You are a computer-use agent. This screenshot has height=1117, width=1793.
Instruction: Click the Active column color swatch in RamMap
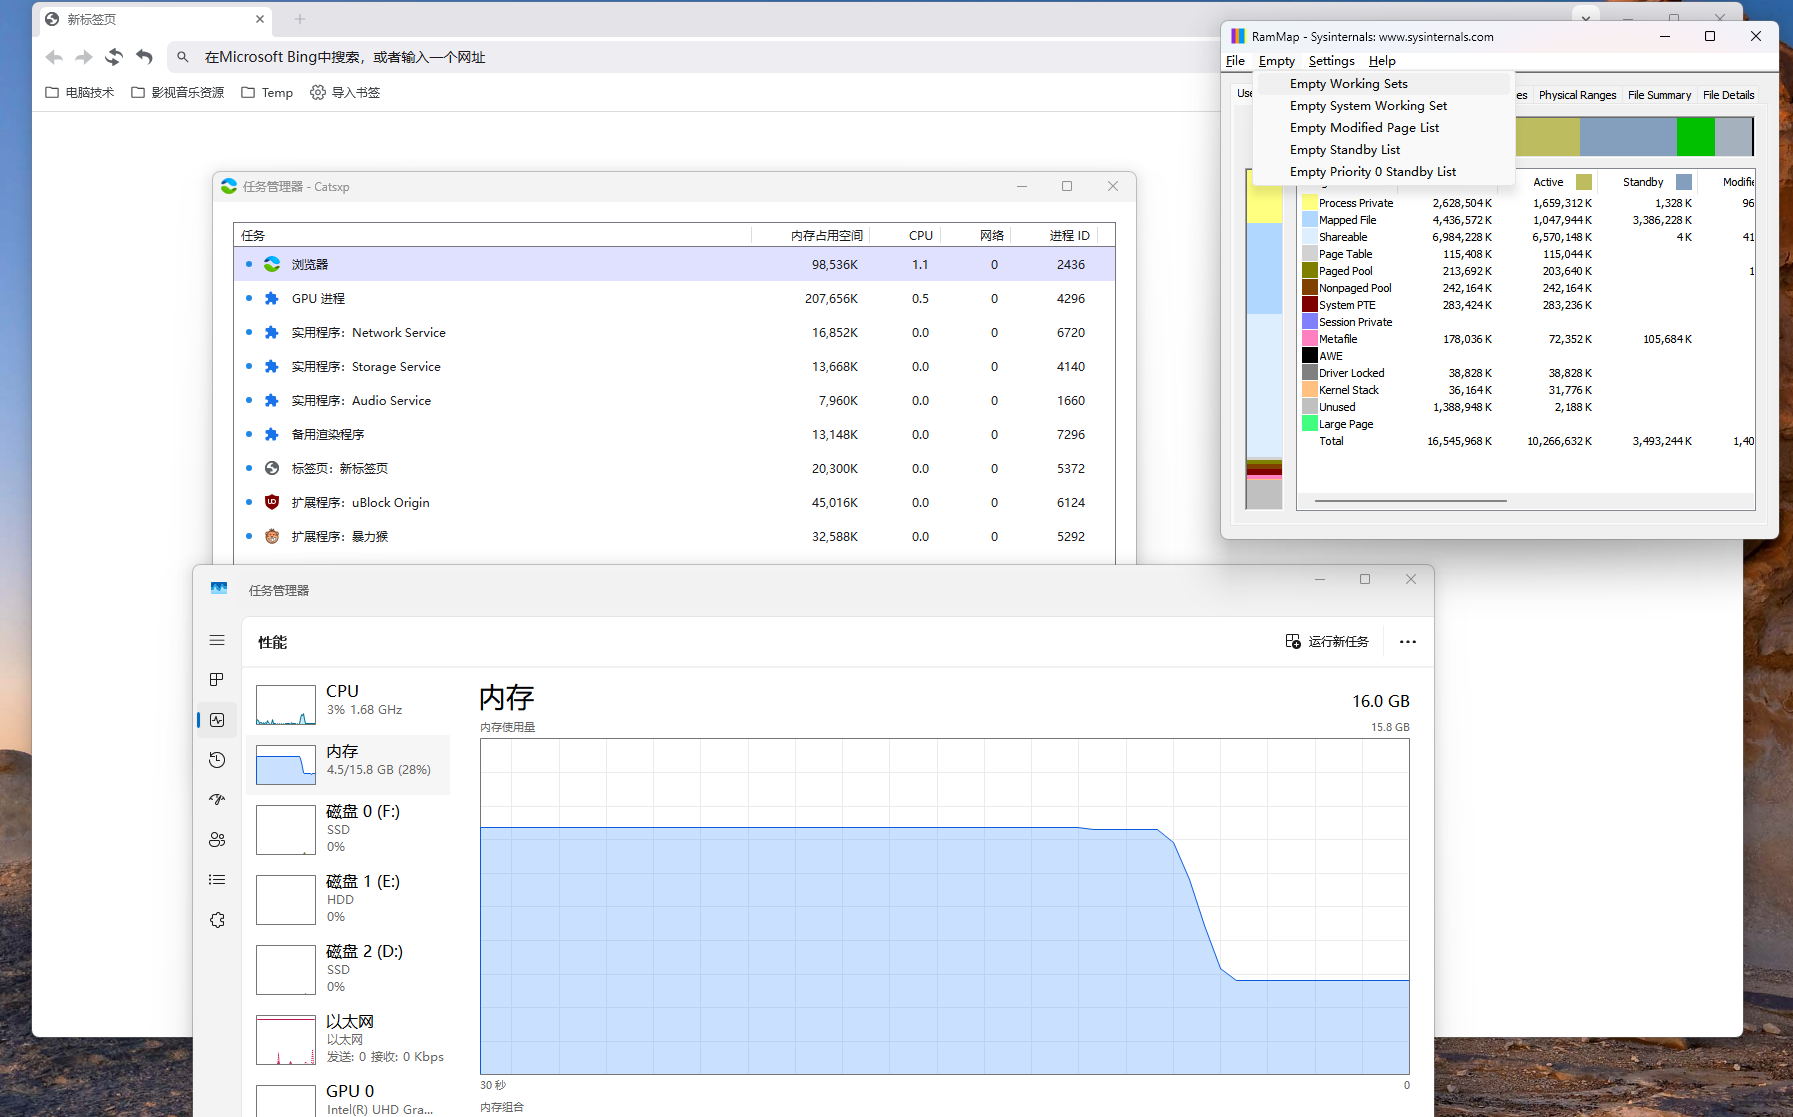[1583, 182]
